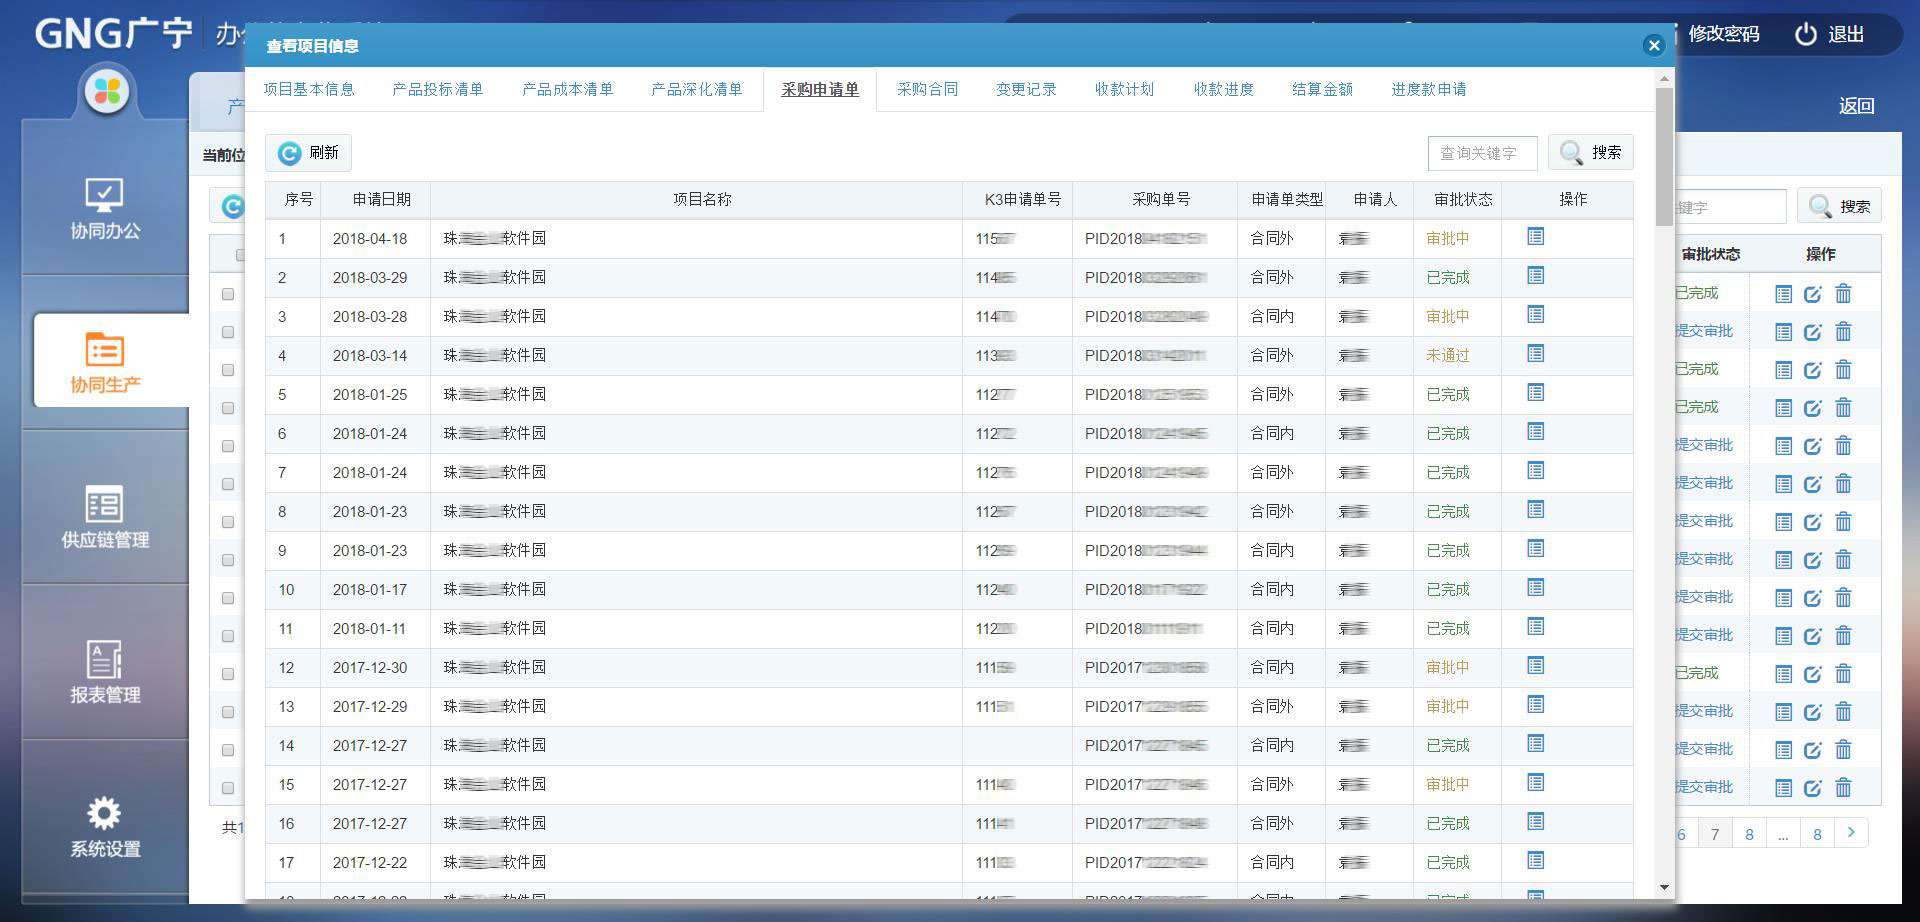Image resolution: width=1920 pixels, height=922 pixels.
Task: Click the 查询关键字 search input field
Action: coord(1481,153)
